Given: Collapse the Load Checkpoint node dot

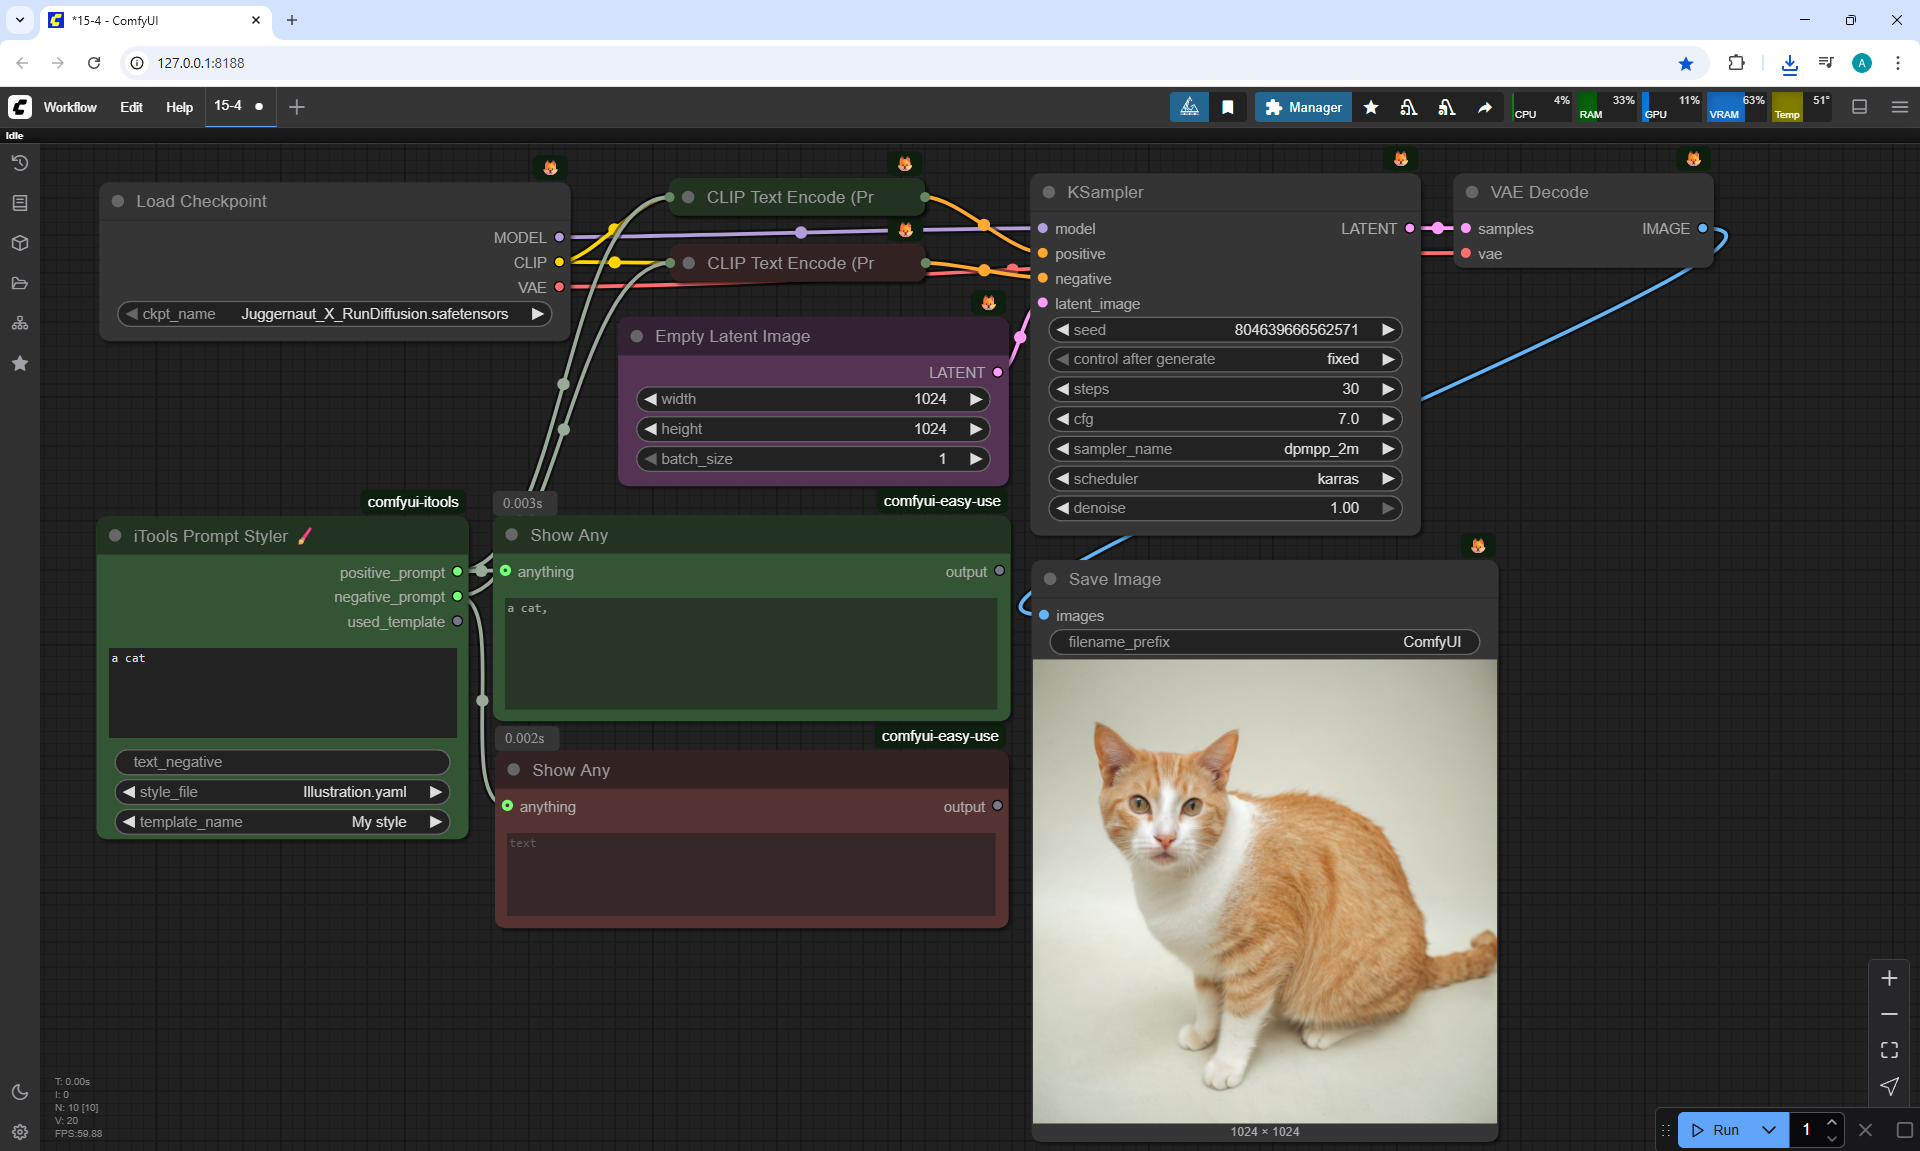Looking at the screenshot, I should coord(118,201).
